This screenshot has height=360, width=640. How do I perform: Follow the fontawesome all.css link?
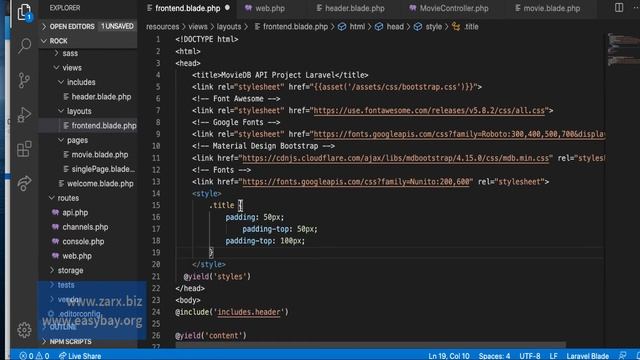[x=429, y=111]
